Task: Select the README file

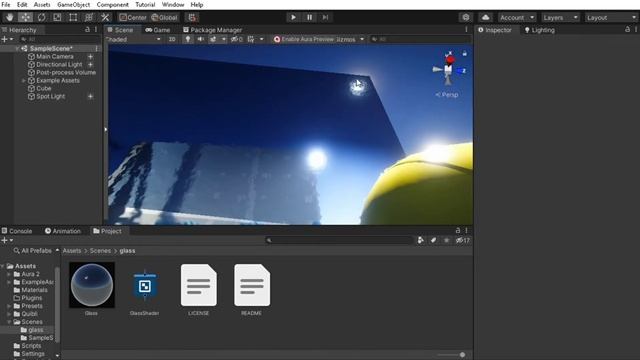Action: pyautogui.click(x=252, y=285)
